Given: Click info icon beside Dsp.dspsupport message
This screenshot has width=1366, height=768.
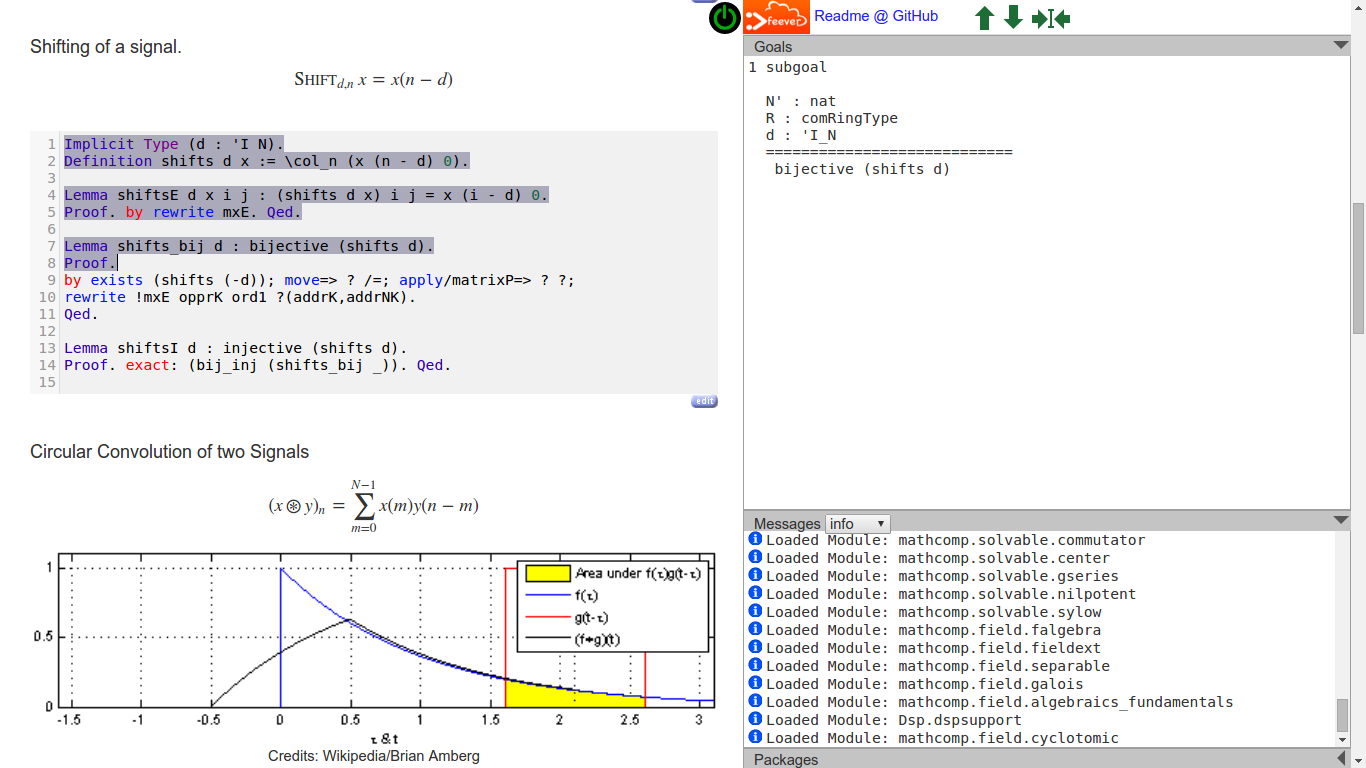Looking at the screenshot, I should tap(756, 720).
